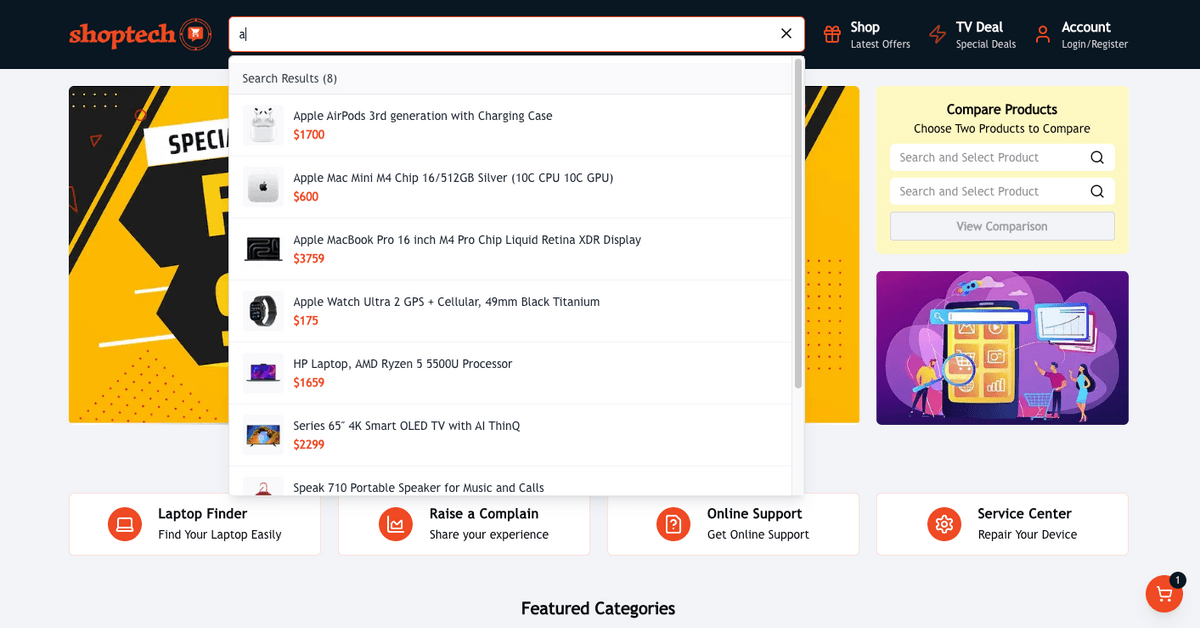Click the Apple Watch product thumbnail
The width and height of the screenshot is (1200, 628).
click(x=263, y=311)
